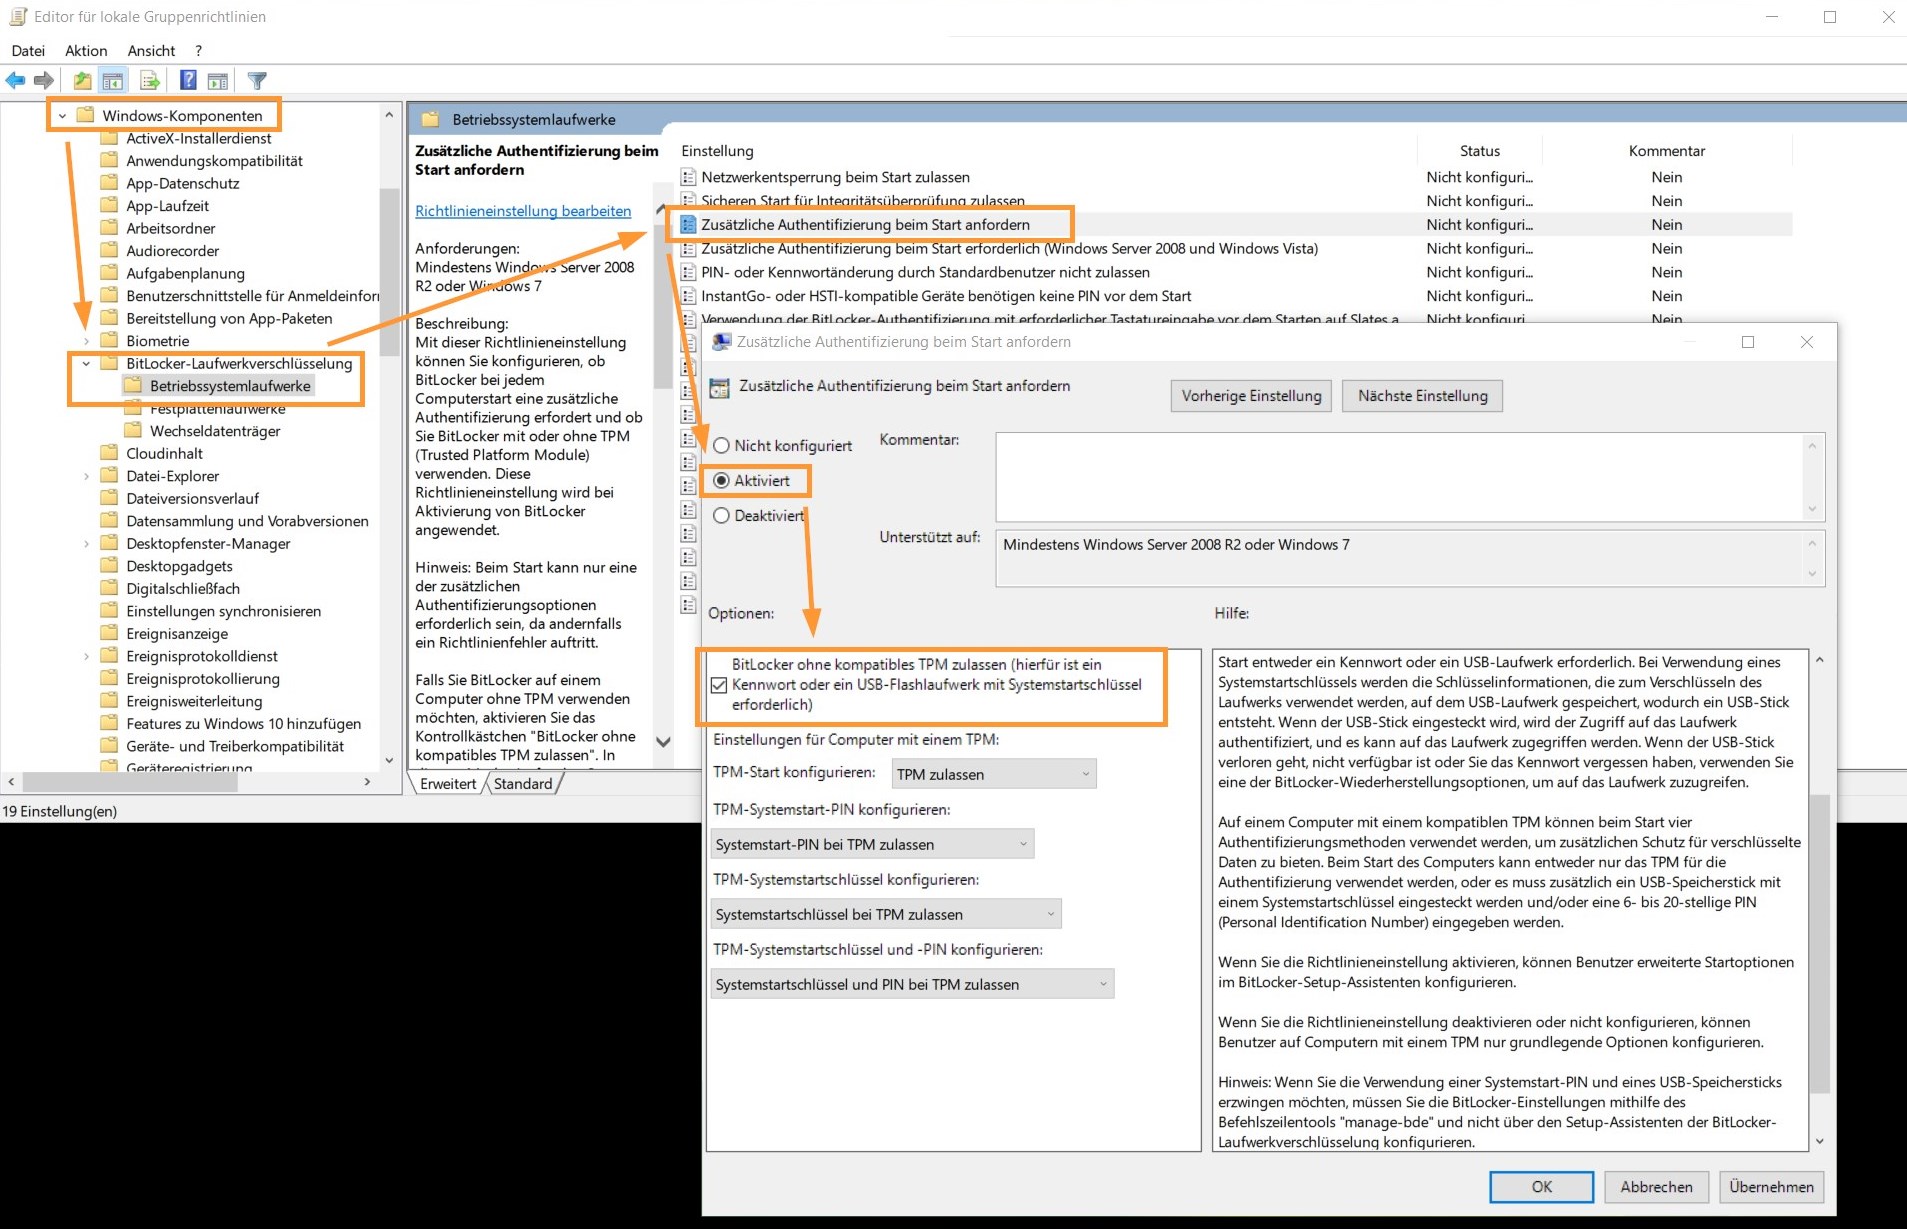Click the folder icon of Arbeitsordner
The height and width of the screenshot is (1229, 1907).
[x=110, y=228]
